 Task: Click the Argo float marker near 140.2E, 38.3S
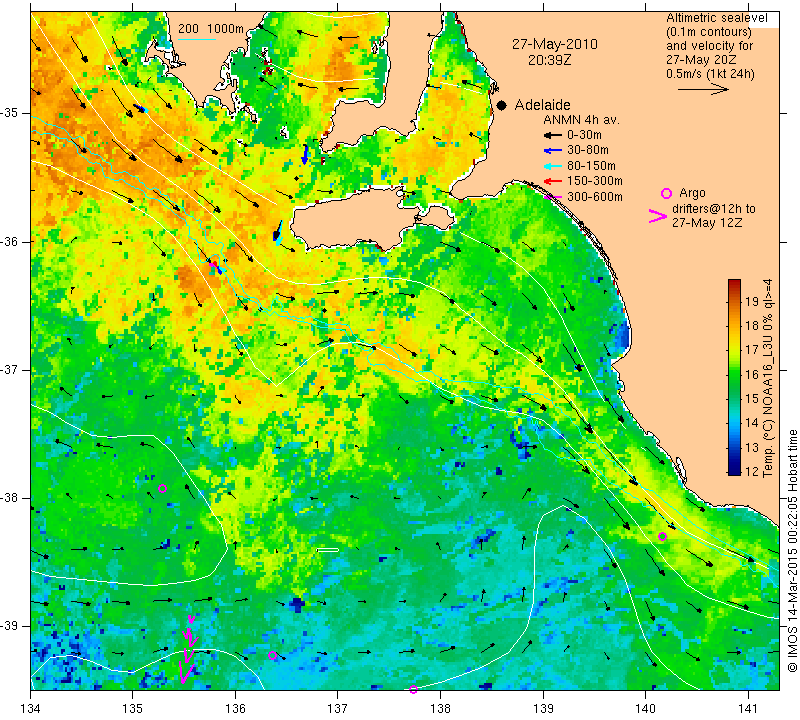coord(662,536)
